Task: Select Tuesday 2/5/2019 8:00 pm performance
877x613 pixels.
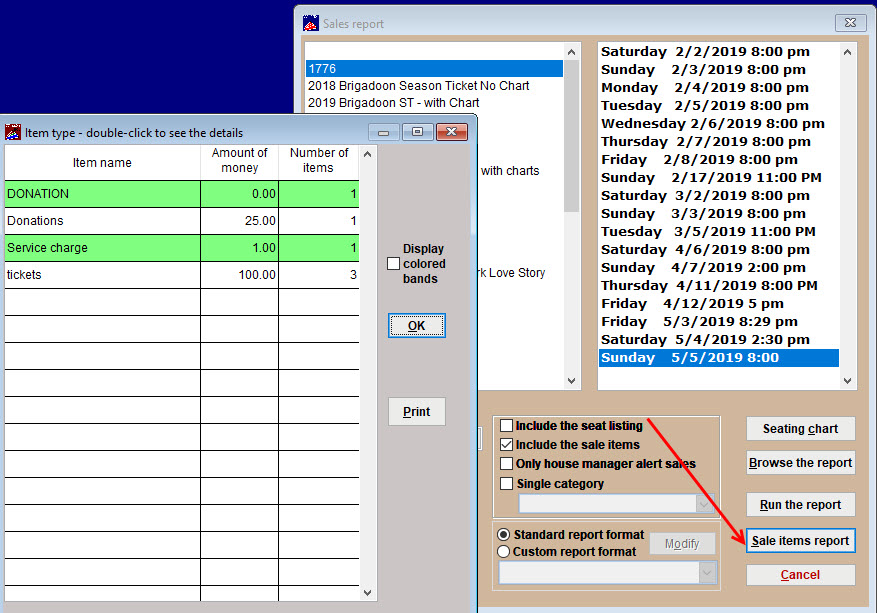Action: pyautogui.click(x=719, y=105)
